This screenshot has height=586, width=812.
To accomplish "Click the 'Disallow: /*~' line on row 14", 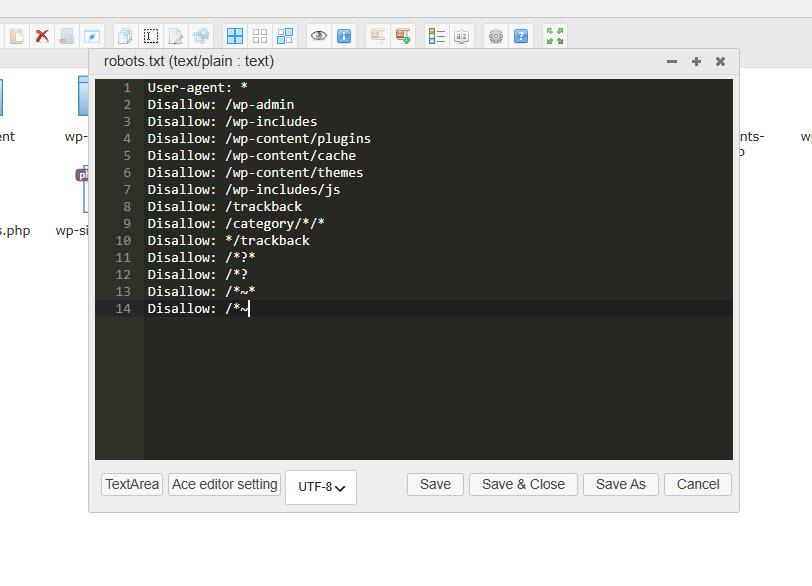I will click(x=198, y=309).
